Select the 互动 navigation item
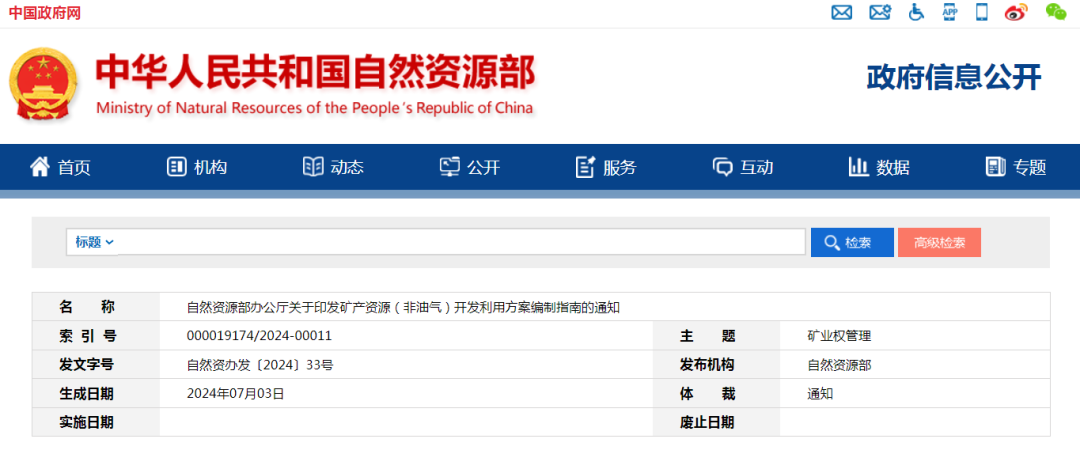This screenshot has height=454, width=1080. [x=743, y=167]
